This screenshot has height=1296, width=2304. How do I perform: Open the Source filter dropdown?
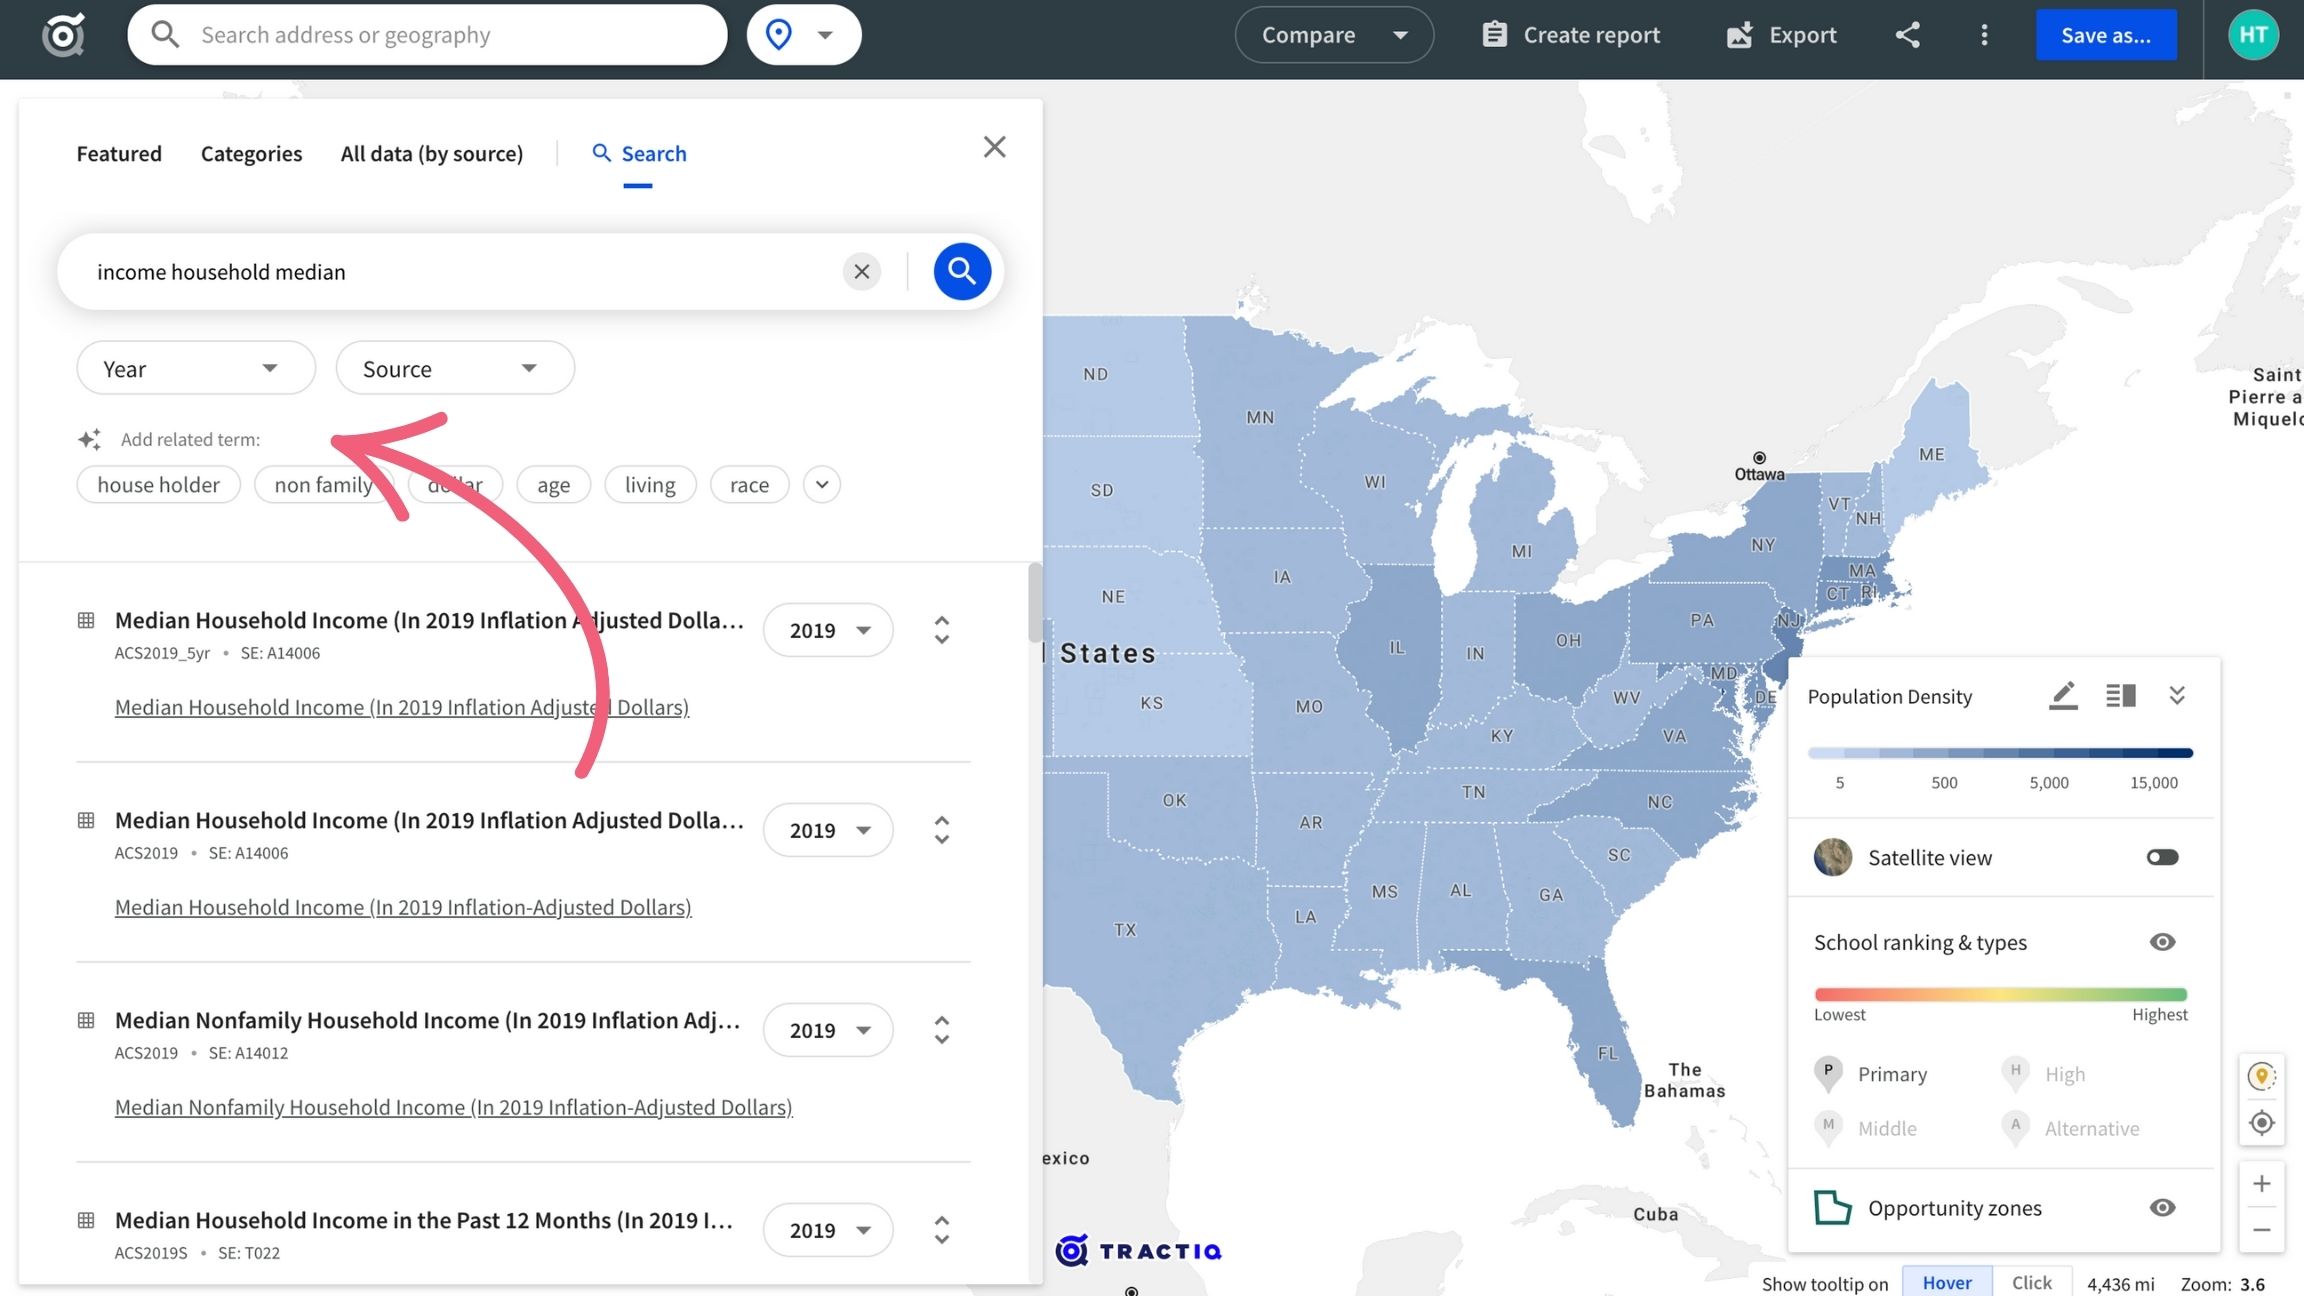[454, 369]
